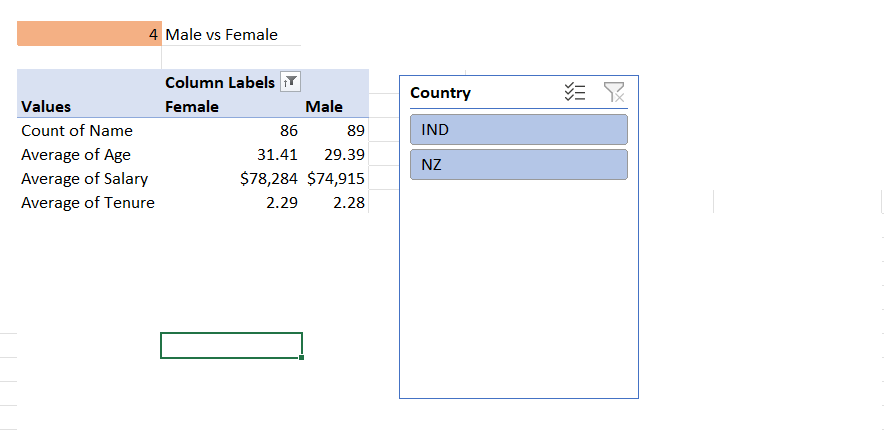The width and height of the screenshot is (884, 439).
Task: Select the Average of Tenure row label
Action: [x=88, y=203]
